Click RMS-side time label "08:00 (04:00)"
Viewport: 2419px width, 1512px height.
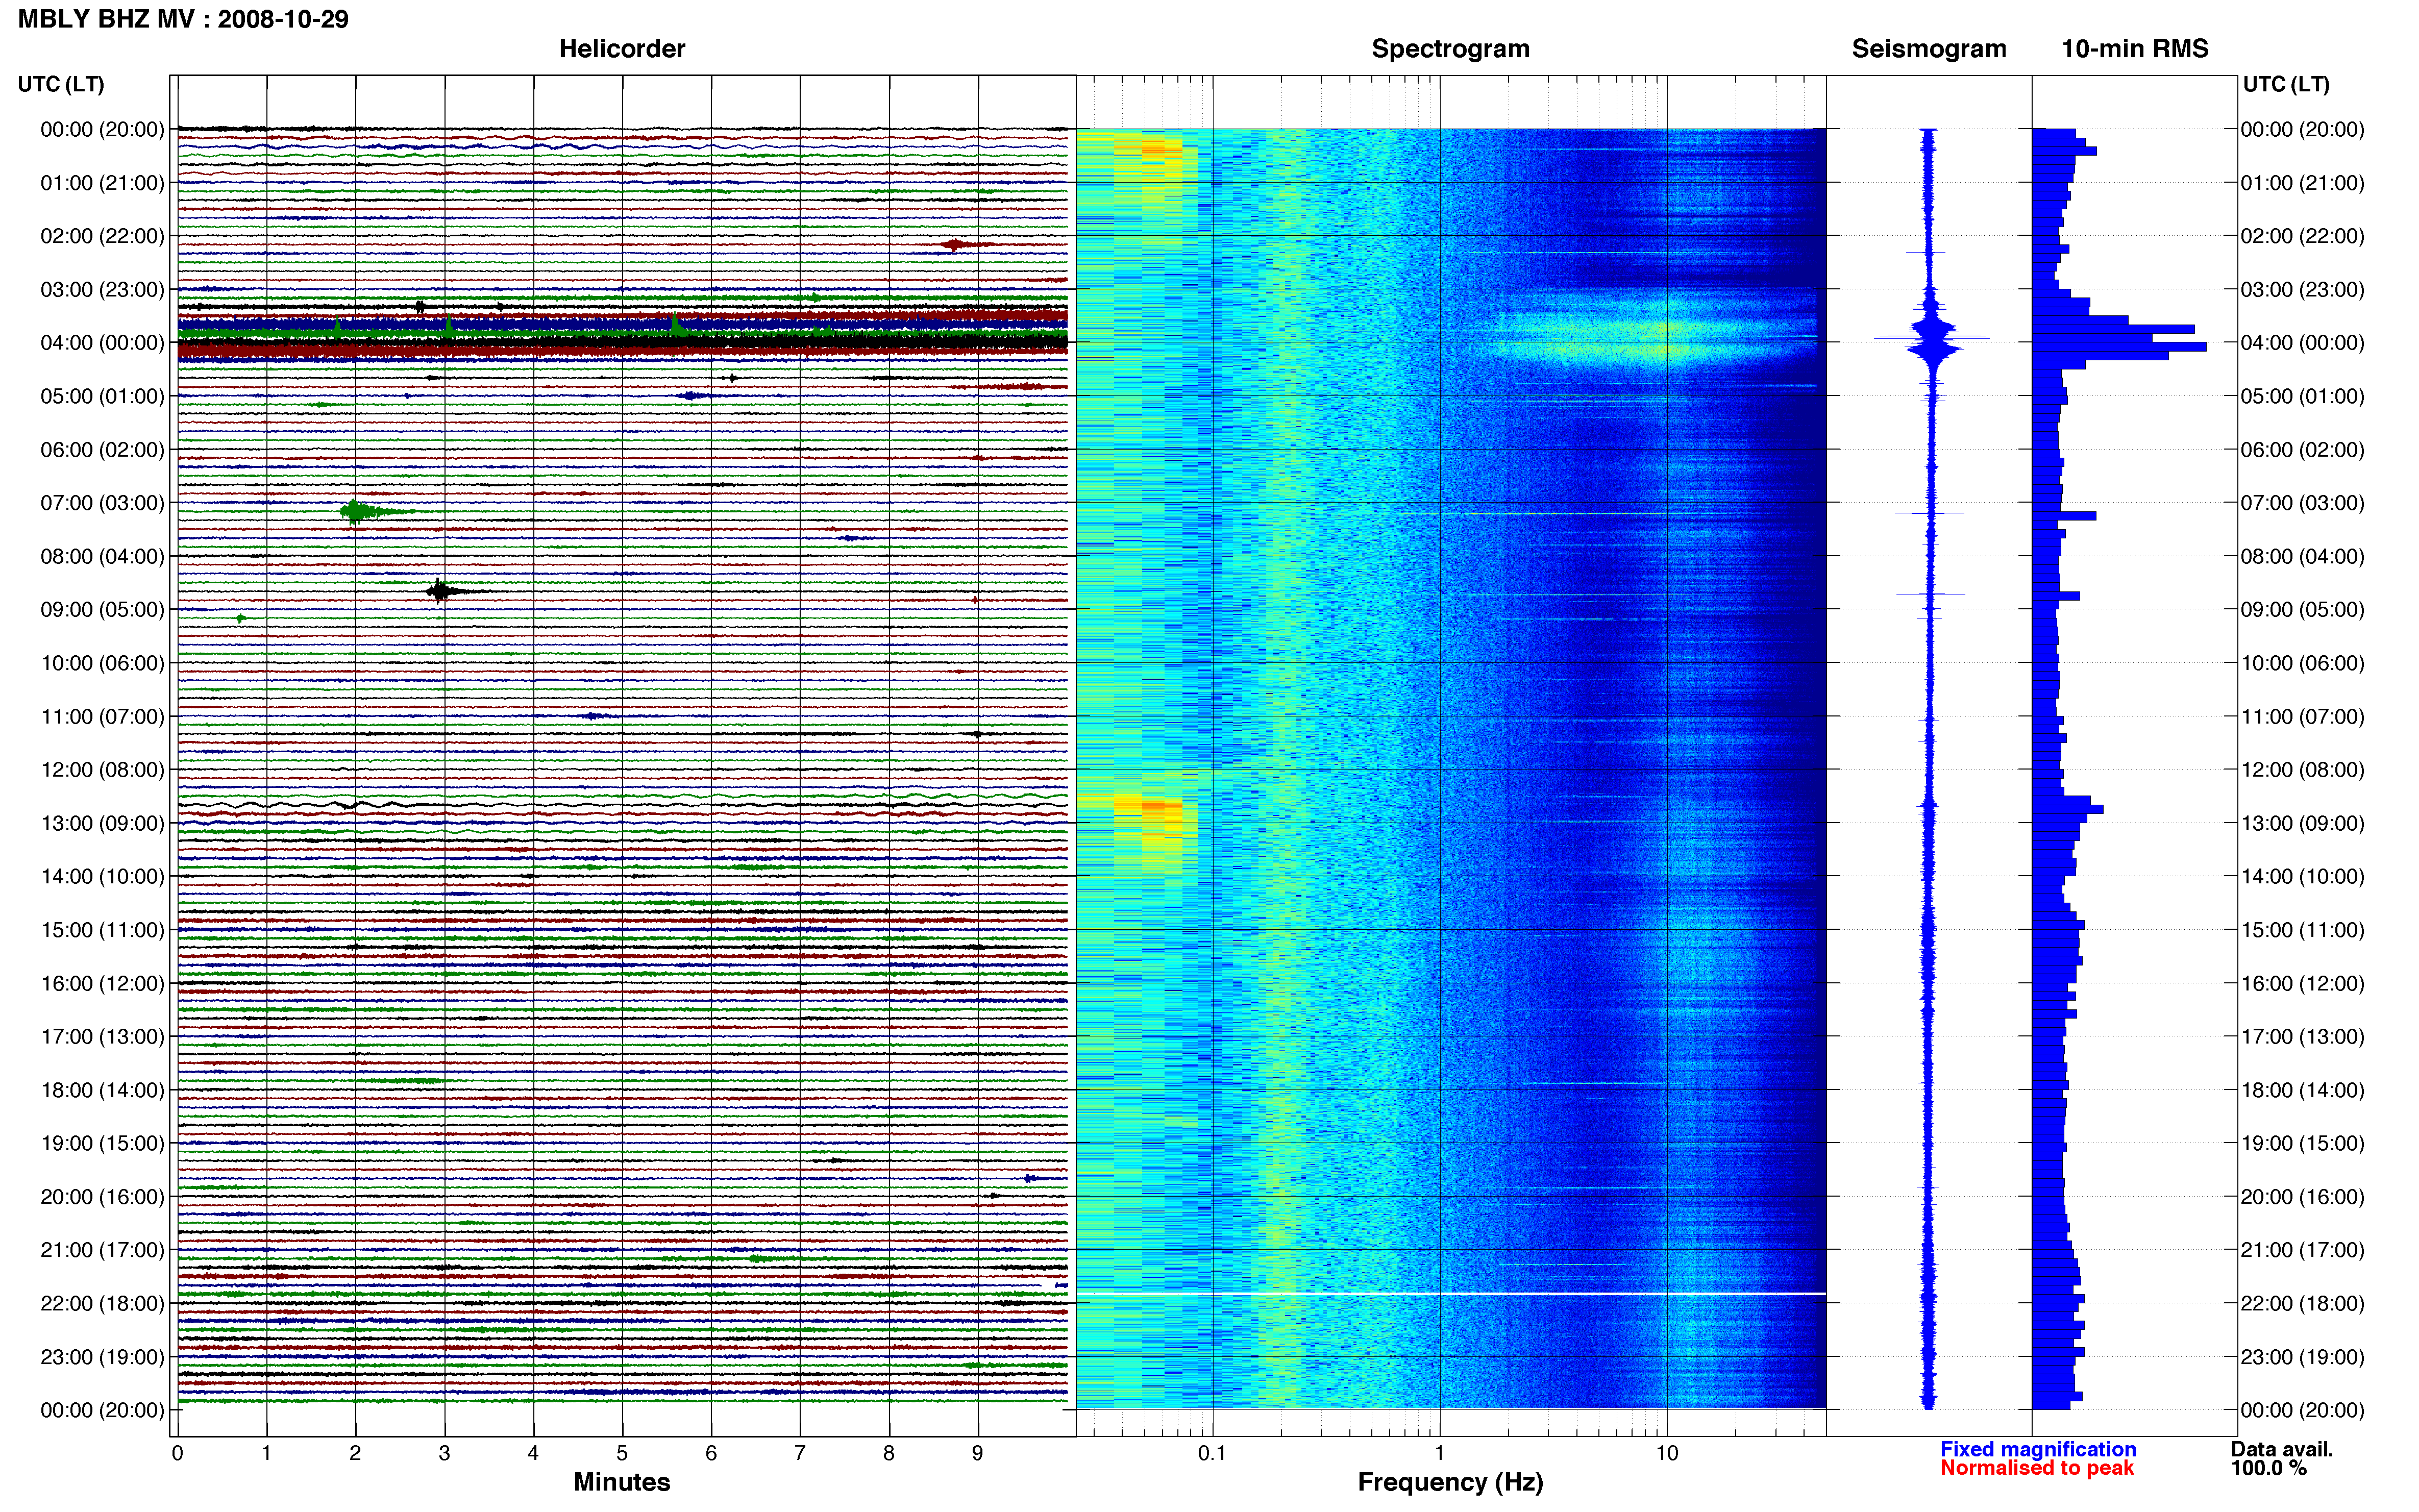pyautogui.click(x=2302, y=556)
